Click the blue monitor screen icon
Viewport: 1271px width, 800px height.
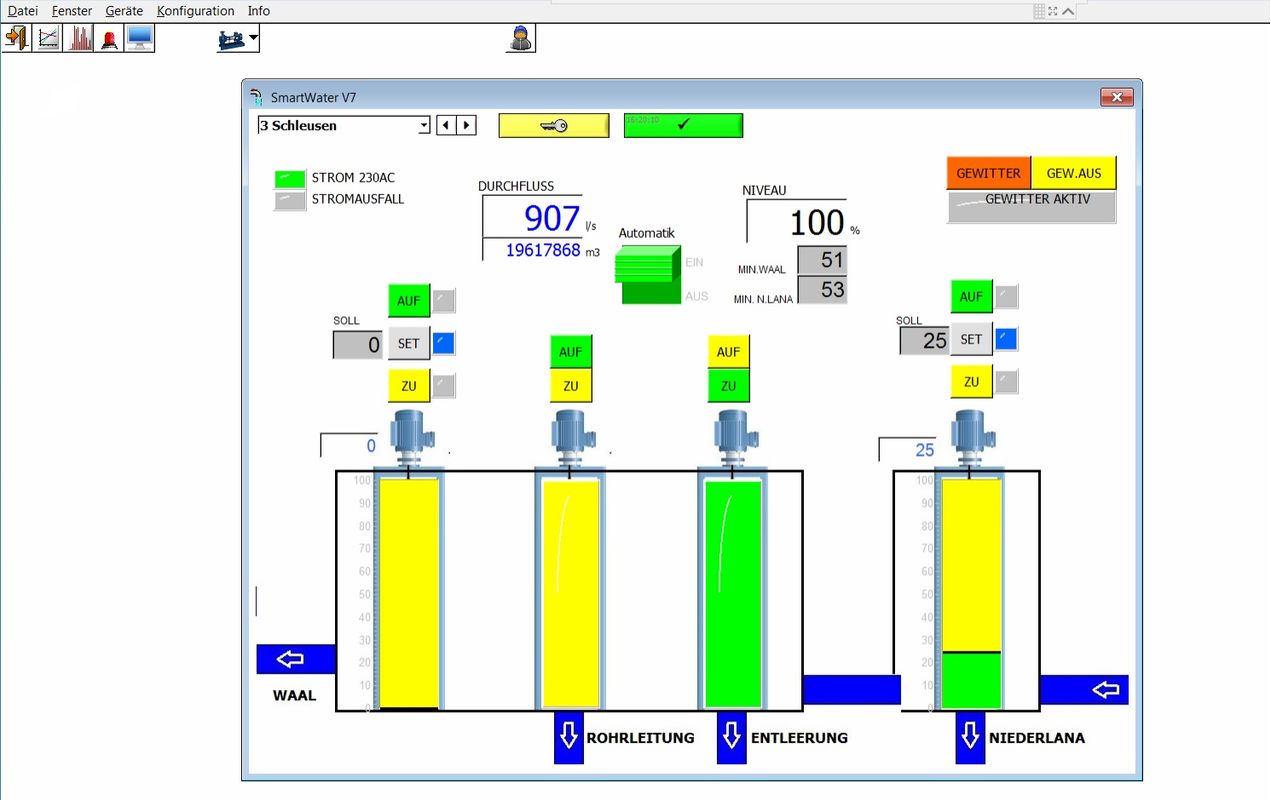click(139, 39)
